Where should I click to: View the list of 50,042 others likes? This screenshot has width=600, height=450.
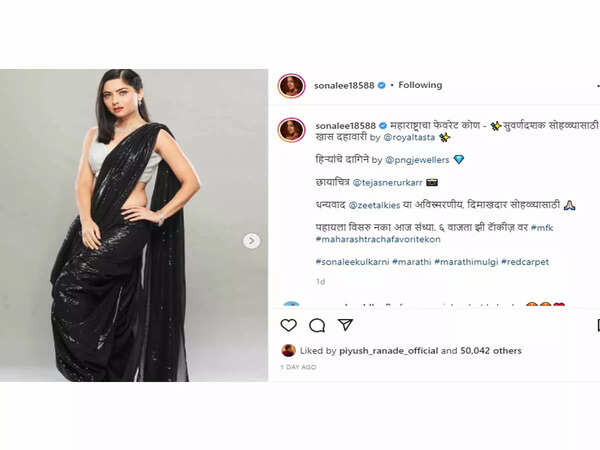pyautogui.click(x=491, y=351)
